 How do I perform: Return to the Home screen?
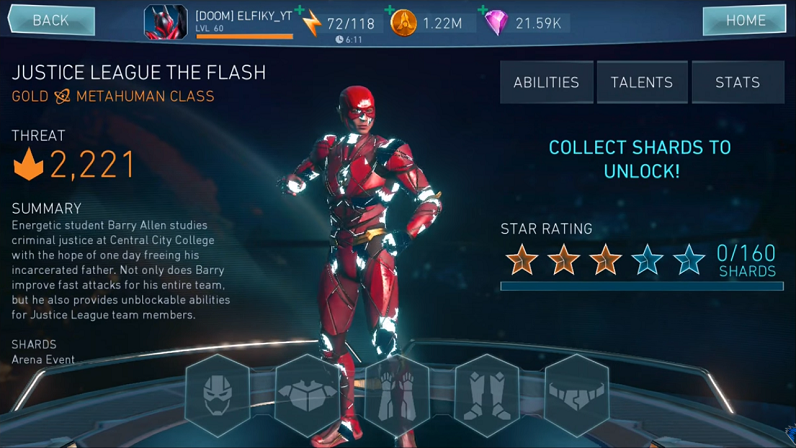tap(745, 20)
